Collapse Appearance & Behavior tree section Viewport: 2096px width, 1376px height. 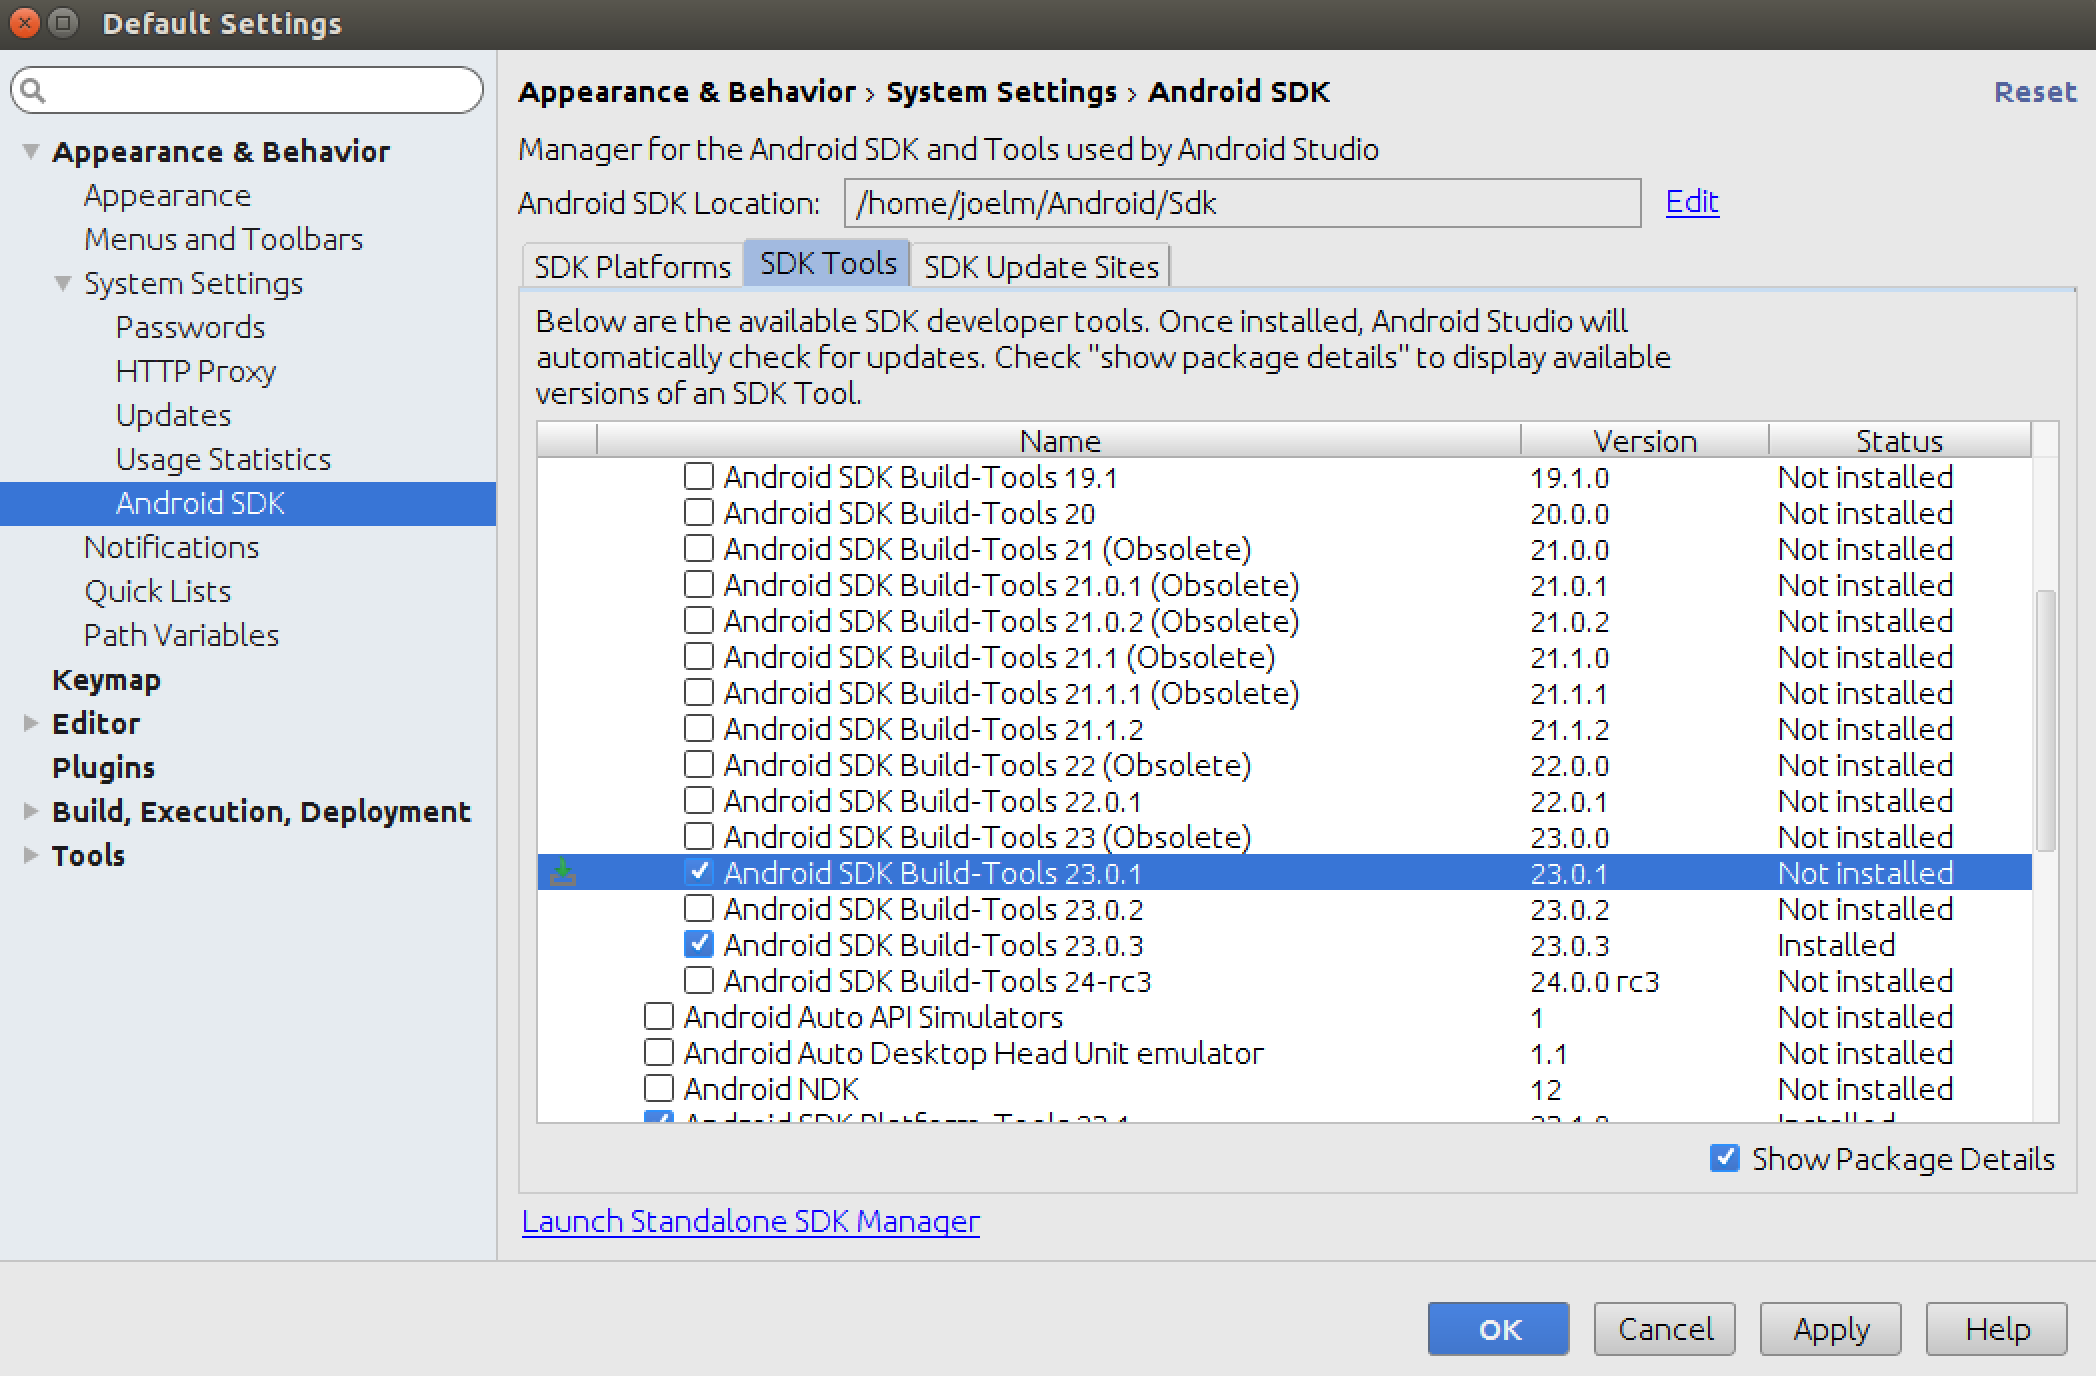[31, 152]
